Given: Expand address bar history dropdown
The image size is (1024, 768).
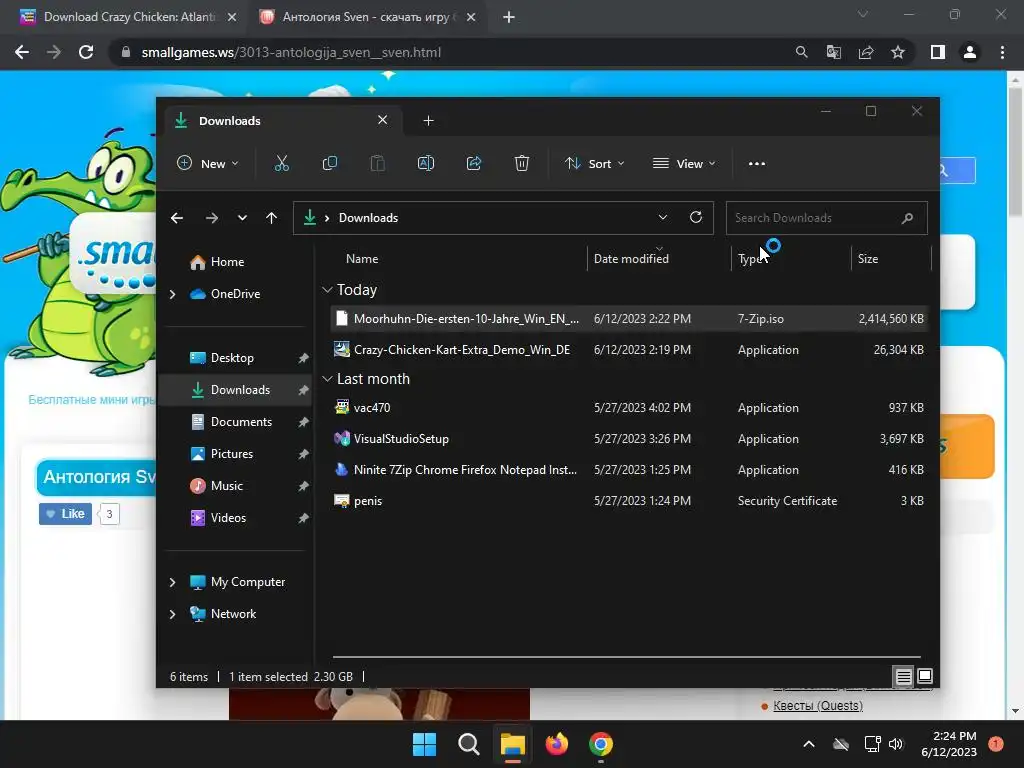Looking at the screenshot, I should (x=663, y=217).
